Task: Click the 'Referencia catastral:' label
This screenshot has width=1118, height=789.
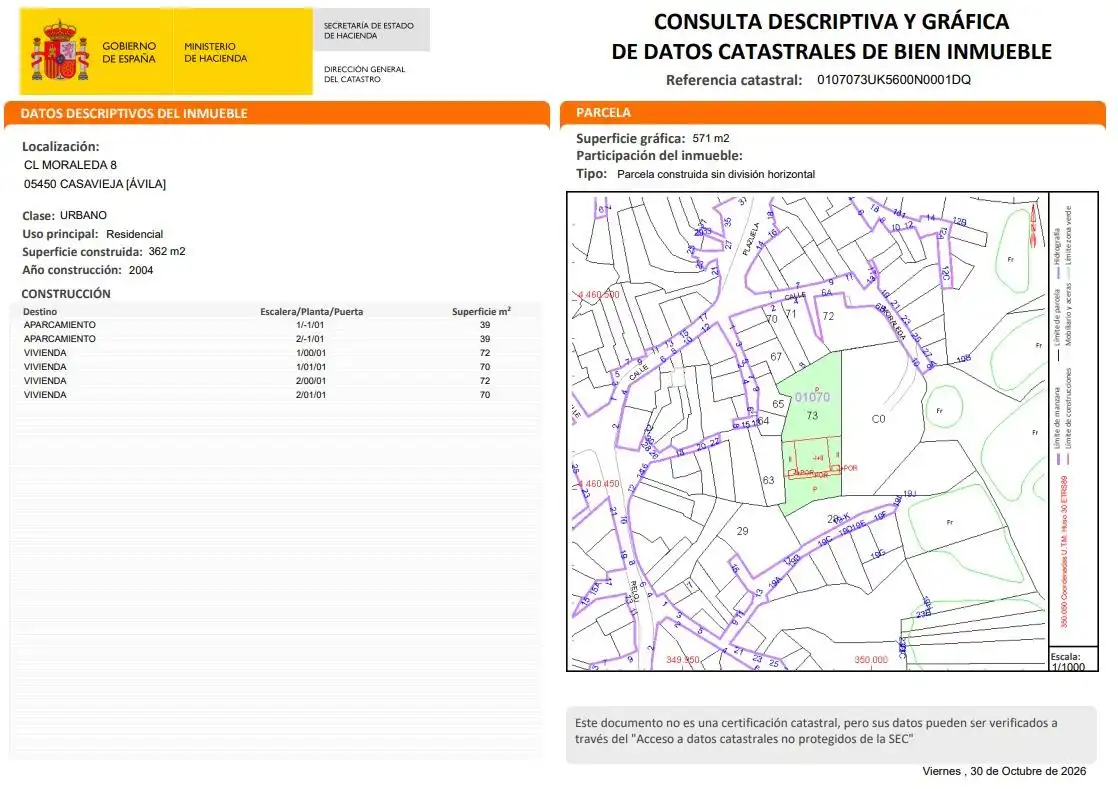Action: coord(734,80)
